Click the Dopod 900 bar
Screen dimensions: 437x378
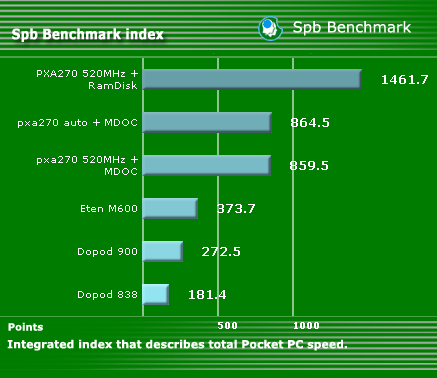[163, 251]
